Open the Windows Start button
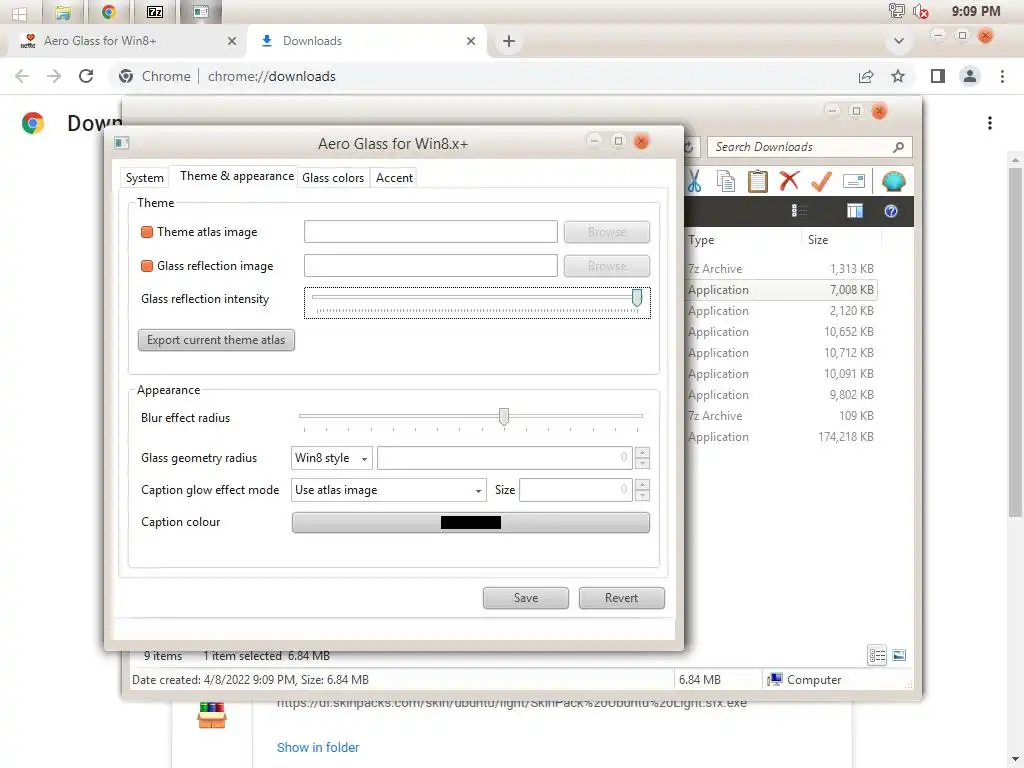This screenshot has width=1024, height=768. coord(19,12)
